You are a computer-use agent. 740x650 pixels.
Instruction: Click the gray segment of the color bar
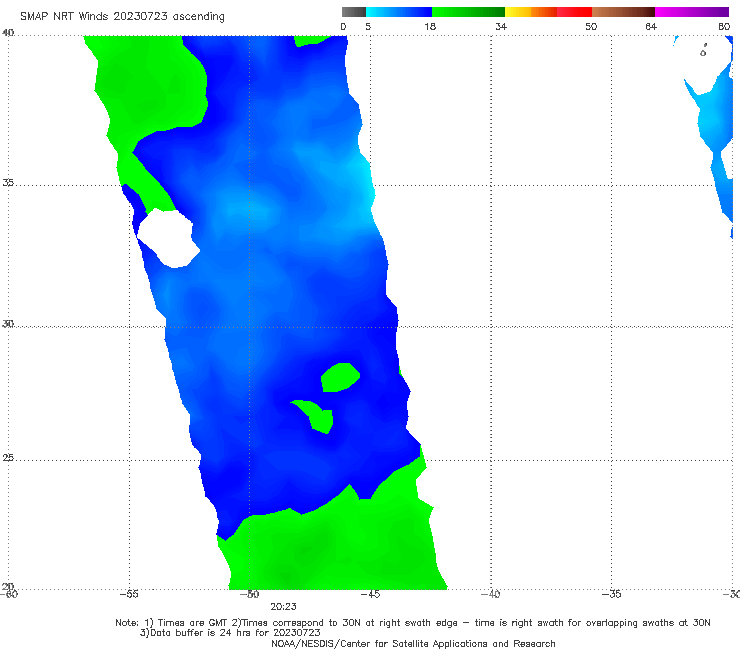(x=354, y=12)
